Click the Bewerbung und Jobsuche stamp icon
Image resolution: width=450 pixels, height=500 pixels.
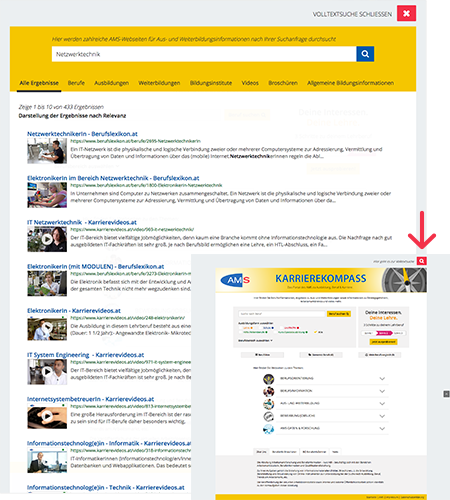268,416
